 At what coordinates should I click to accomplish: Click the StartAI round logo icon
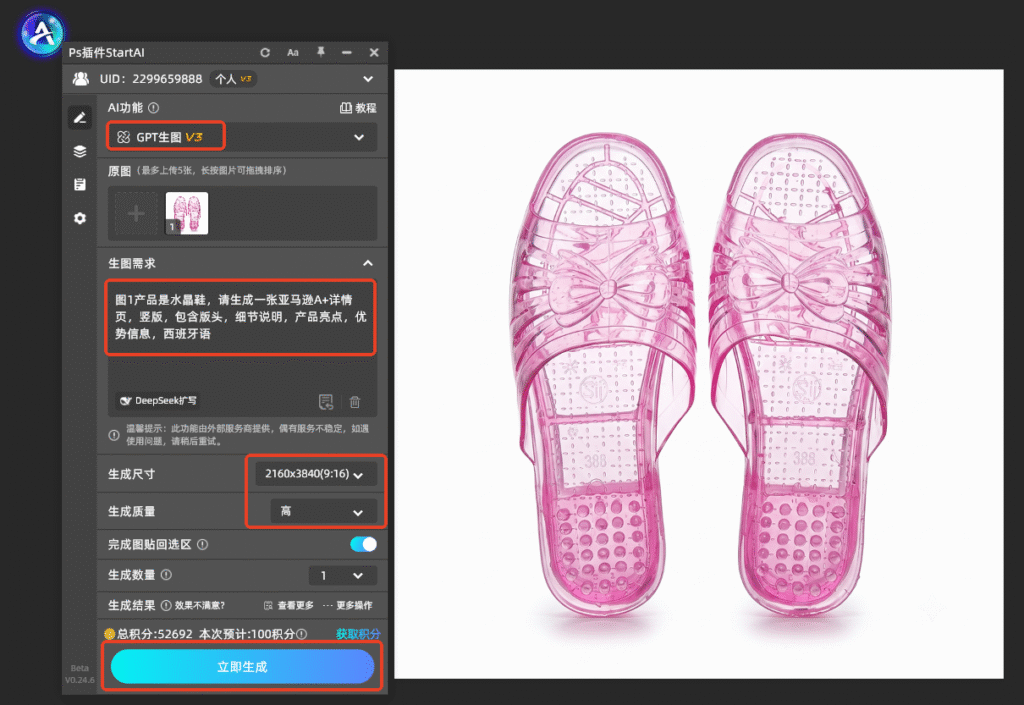(42, 33)
